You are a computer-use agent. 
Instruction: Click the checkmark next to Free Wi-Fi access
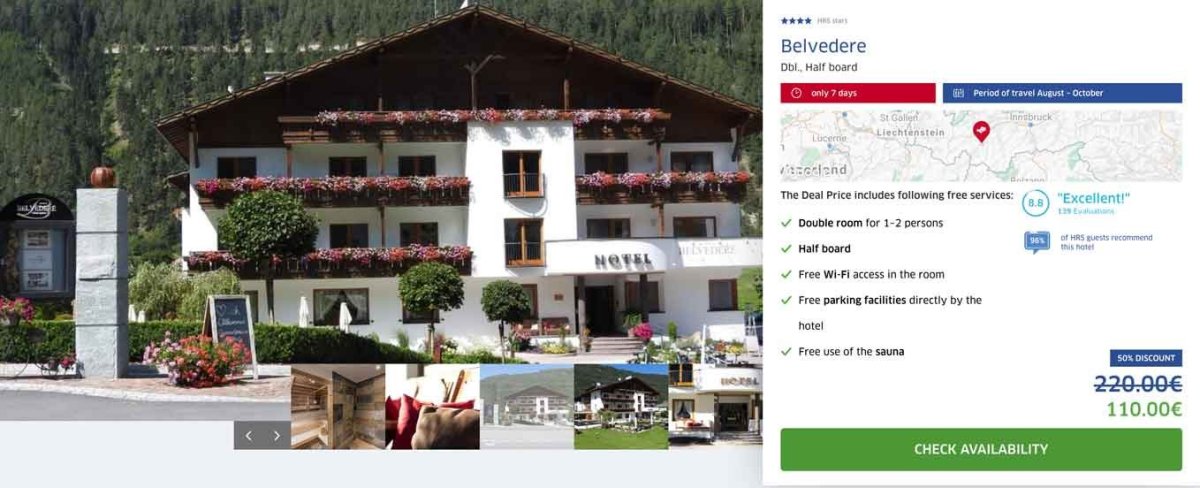tap(786, 274)
